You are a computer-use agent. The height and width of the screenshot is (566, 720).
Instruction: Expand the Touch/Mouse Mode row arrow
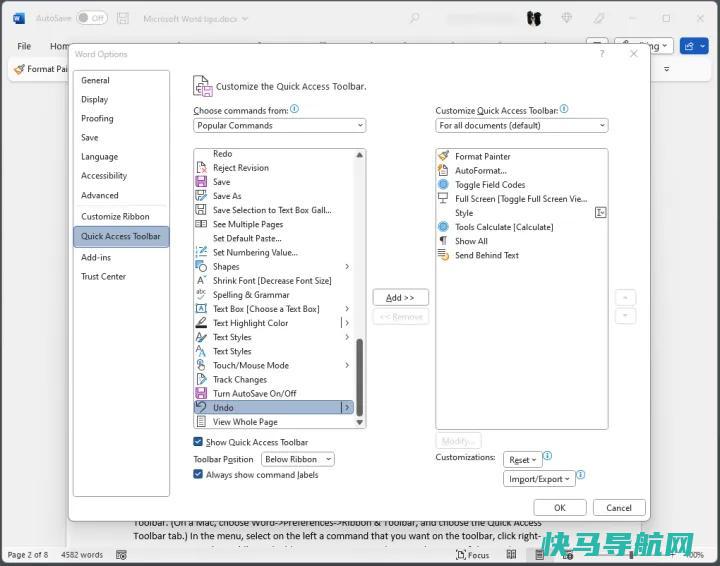pos(347,365)
